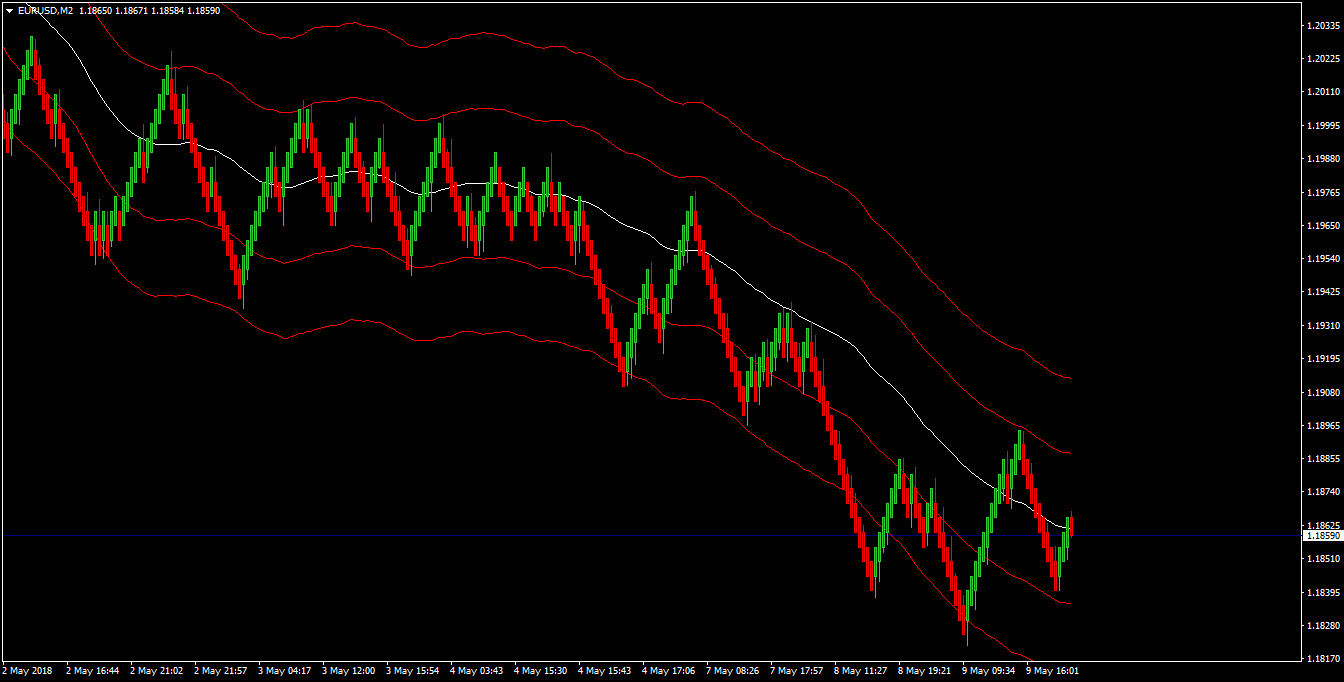The image size is (1344, 682).
Task: Click the 1.18650 open price in header
Action: pos(95,10)
